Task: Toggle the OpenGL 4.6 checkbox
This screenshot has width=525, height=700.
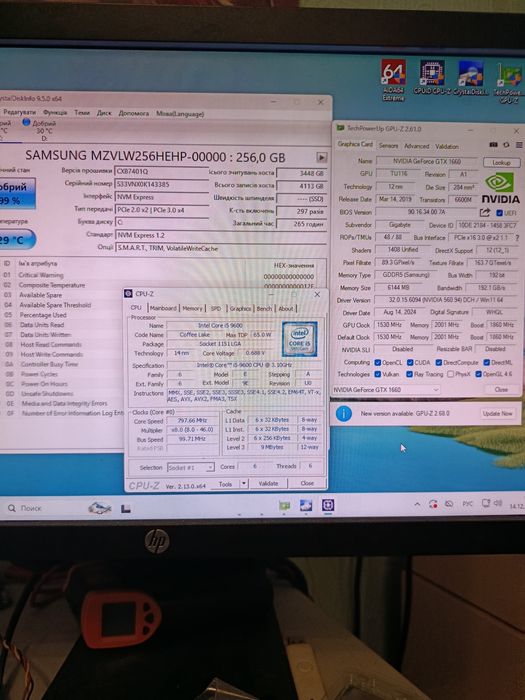Action: click(x=479, y=374)
